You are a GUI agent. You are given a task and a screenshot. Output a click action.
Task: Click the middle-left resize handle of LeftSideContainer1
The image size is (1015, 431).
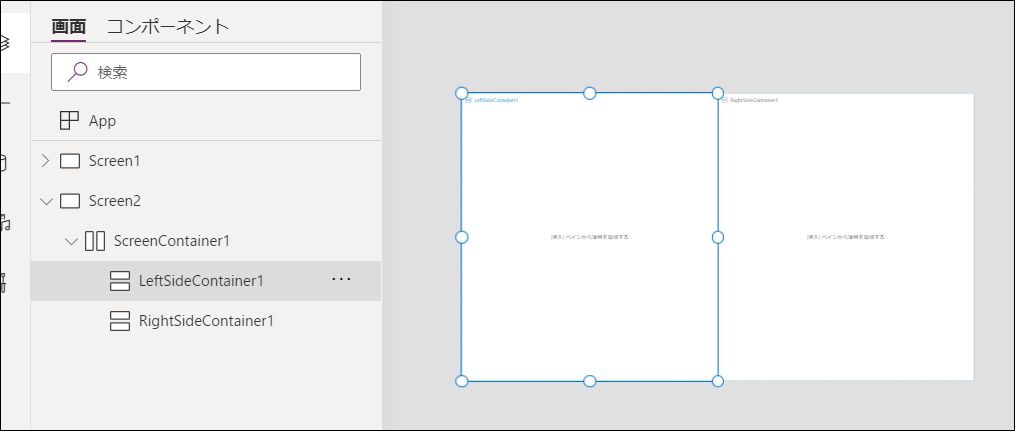(x=462, y=238)
